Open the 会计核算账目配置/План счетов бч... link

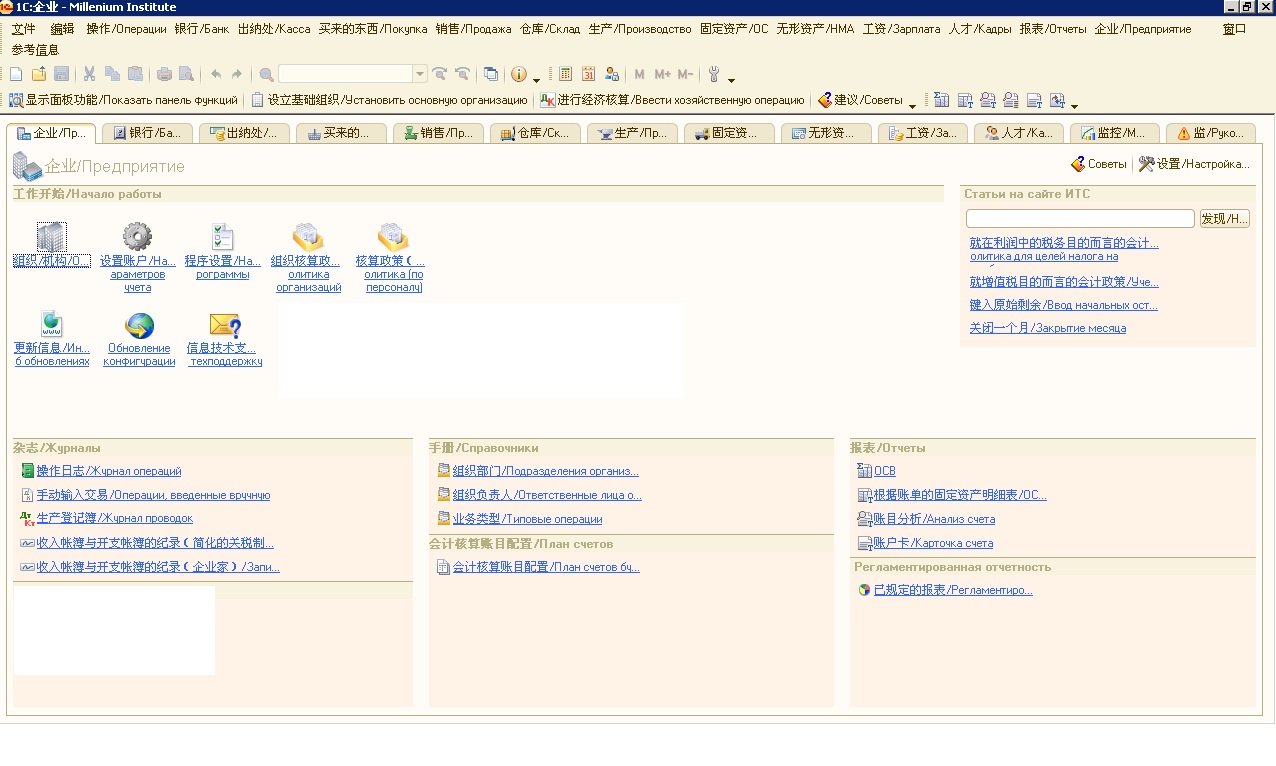[x=546, y=567]
